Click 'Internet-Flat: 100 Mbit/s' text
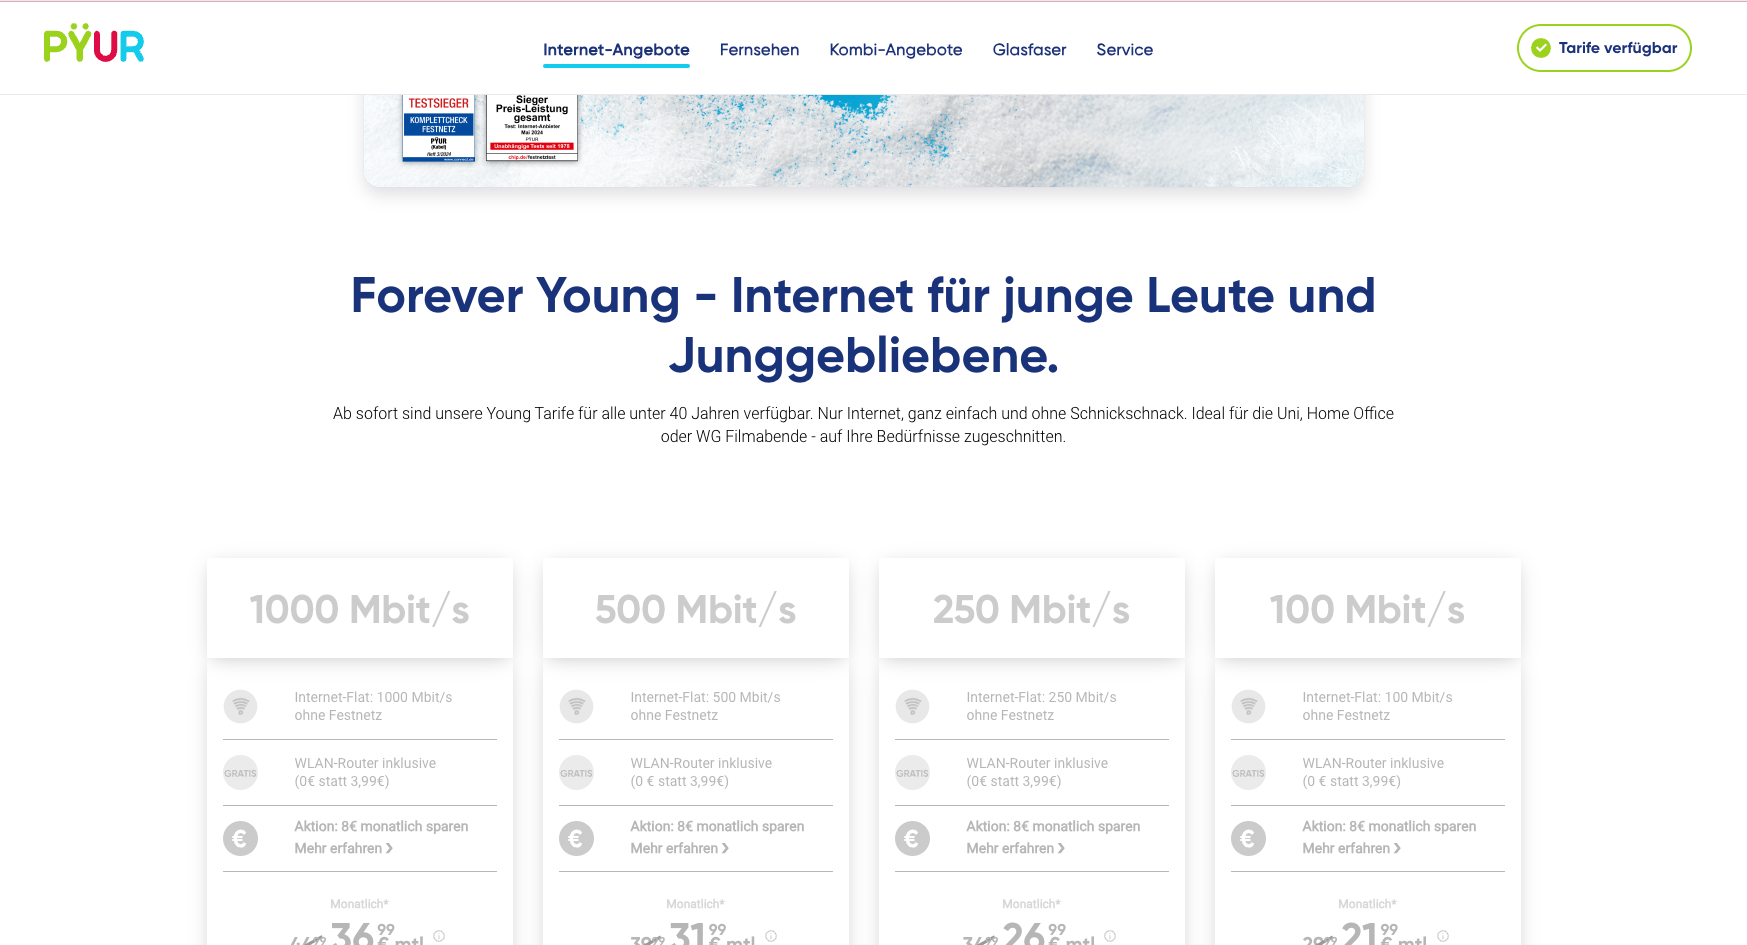Image resolution: width=1747 pixels, height=945 pixels. coord(1377,697)
